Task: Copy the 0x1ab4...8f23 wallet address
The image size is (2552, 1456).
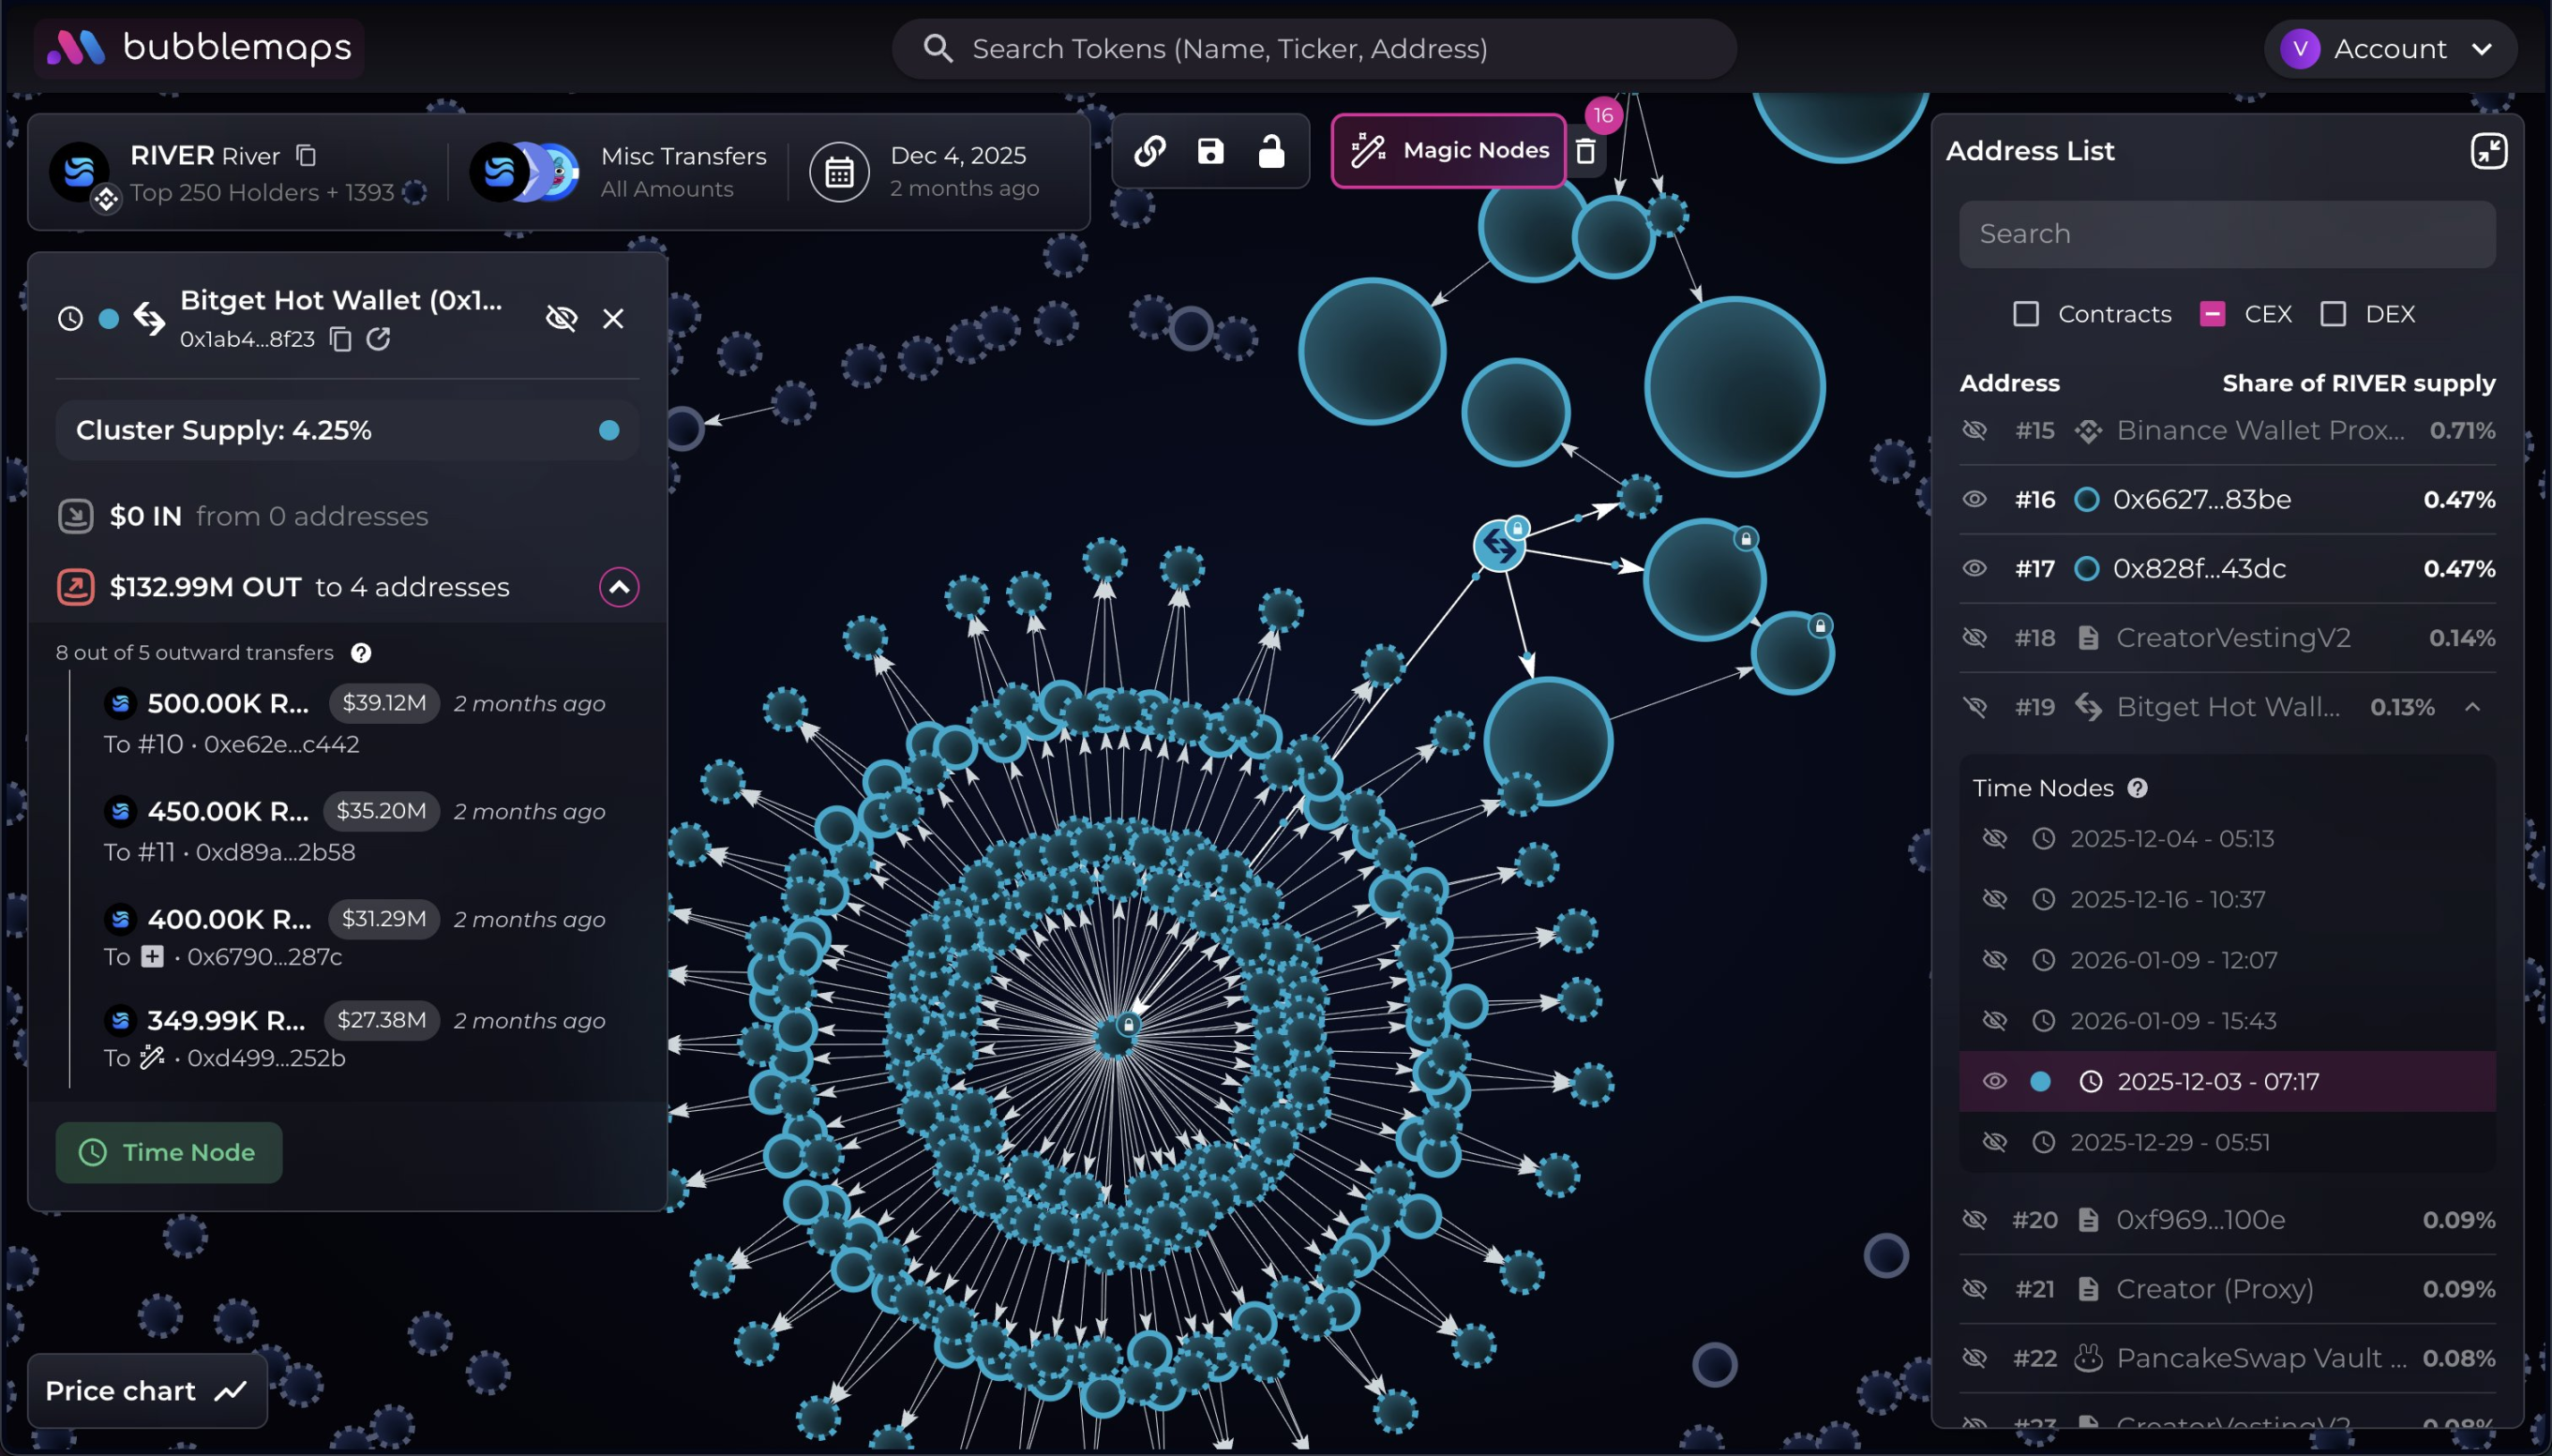Action: click(x=341, y=340)
